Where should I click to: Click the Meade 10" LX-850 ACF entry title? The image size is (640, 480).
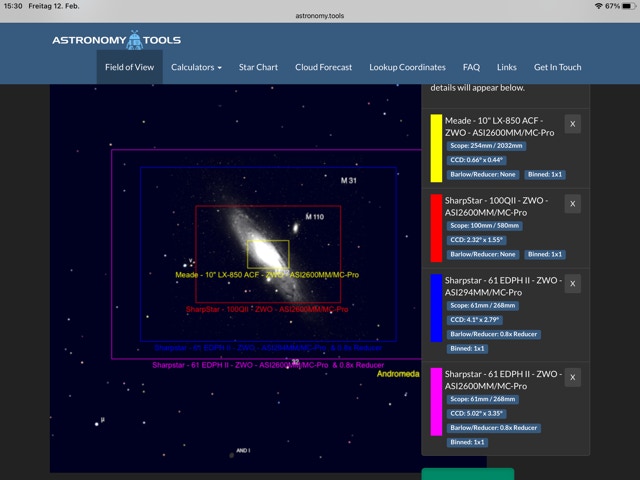click(x=499, y=127)
